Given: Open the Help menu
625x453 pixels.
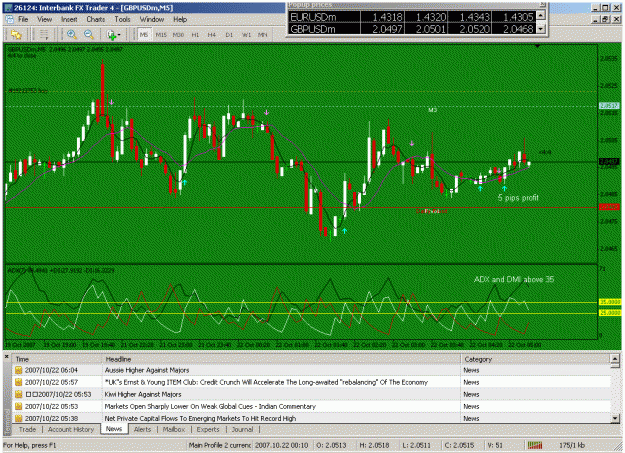Looking at the screenshot, I should click(x=180, y=19).
